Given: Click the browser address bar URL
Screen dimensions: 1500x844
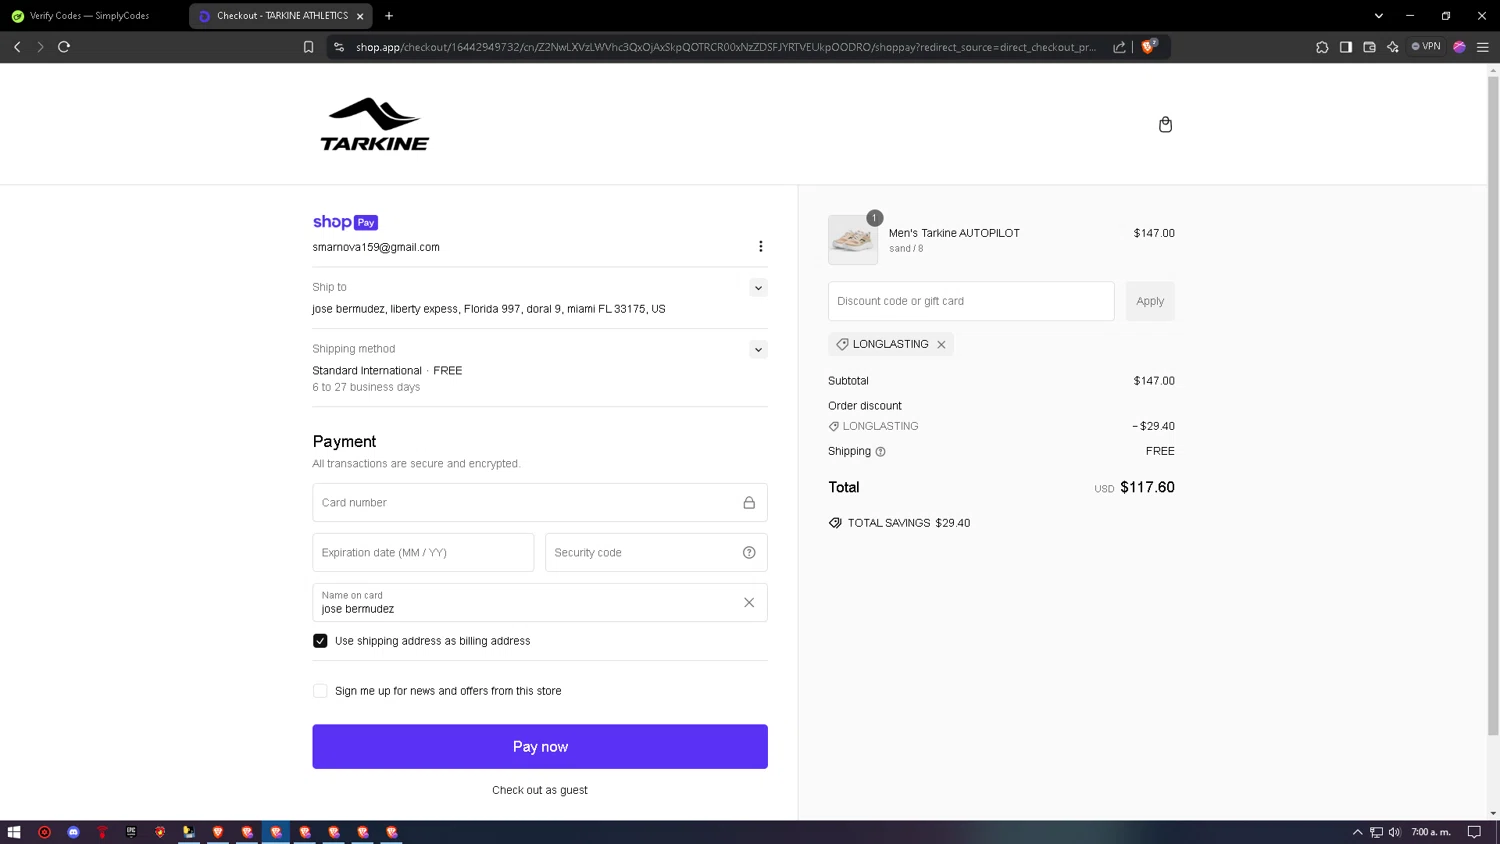Looking at the screenshot, I should (725, 47).
